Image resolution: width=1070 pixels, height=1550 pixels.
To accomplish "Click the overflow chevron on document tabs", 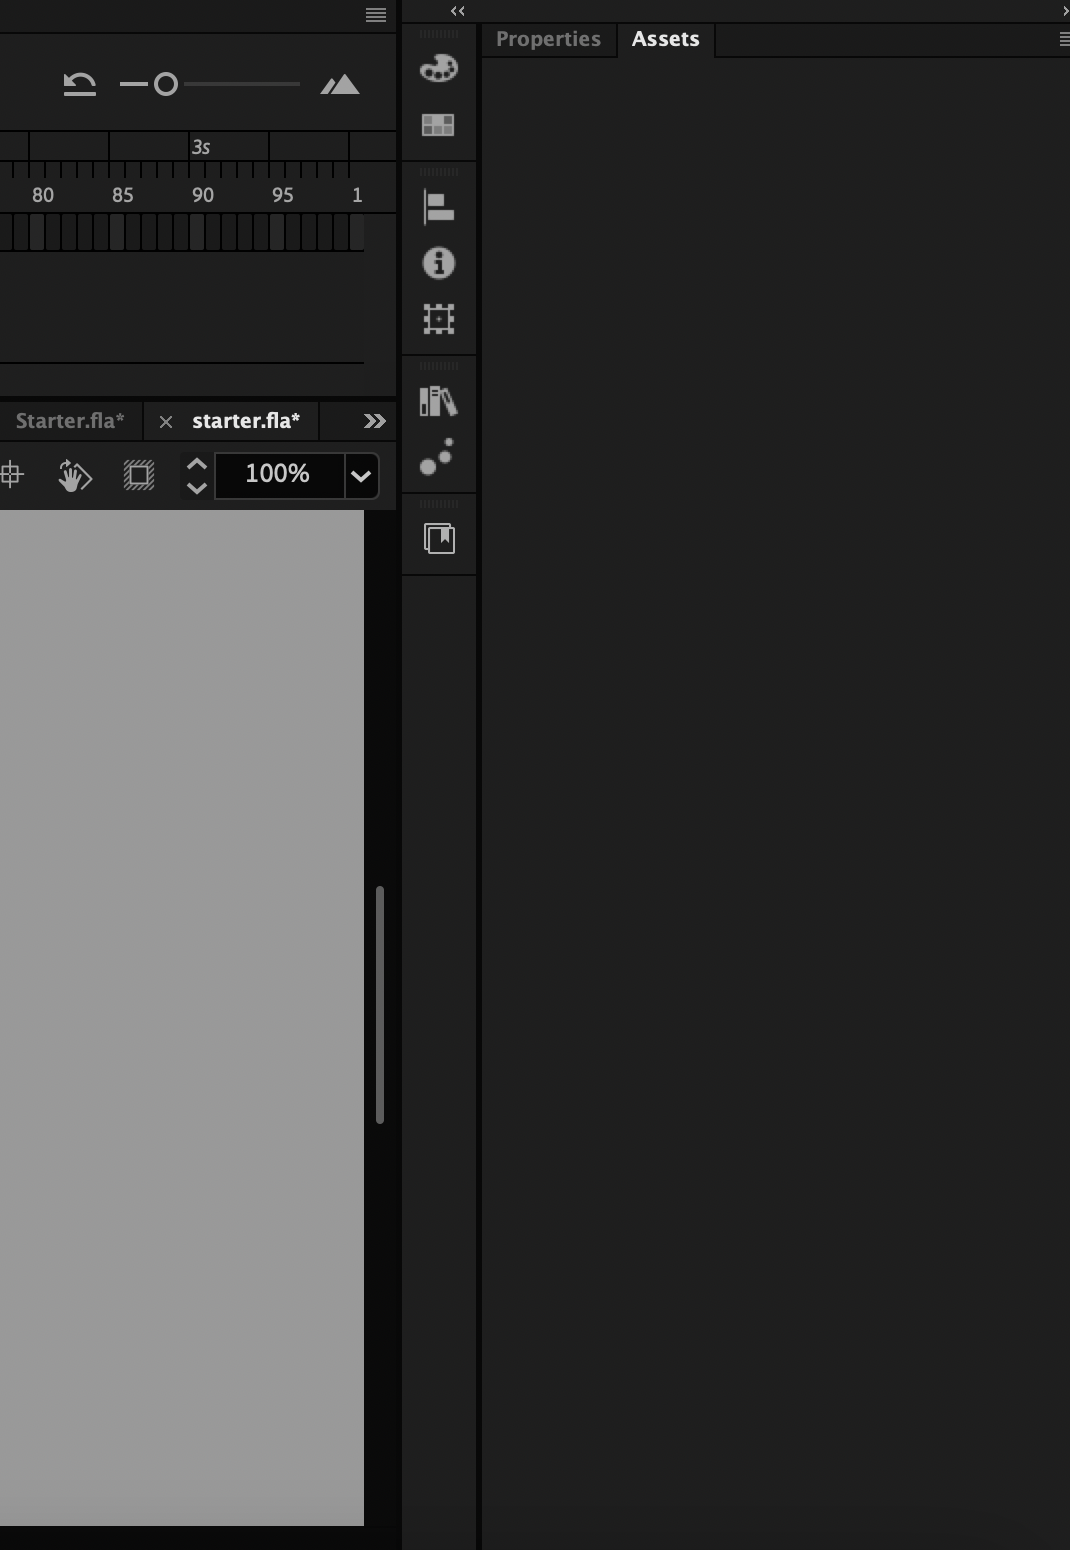I will pyautogui.click(x=373, y=421).
